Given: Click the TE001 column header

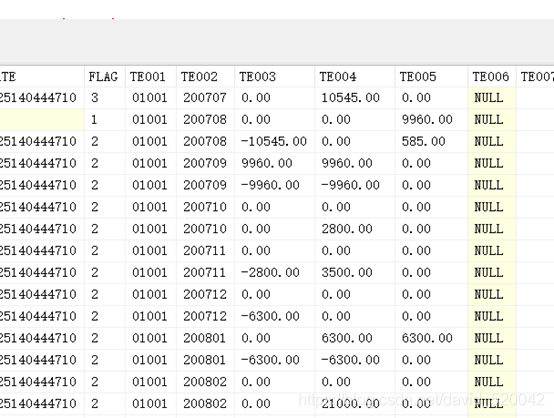Looking at the screenshot, I should [x=151, y=77].
